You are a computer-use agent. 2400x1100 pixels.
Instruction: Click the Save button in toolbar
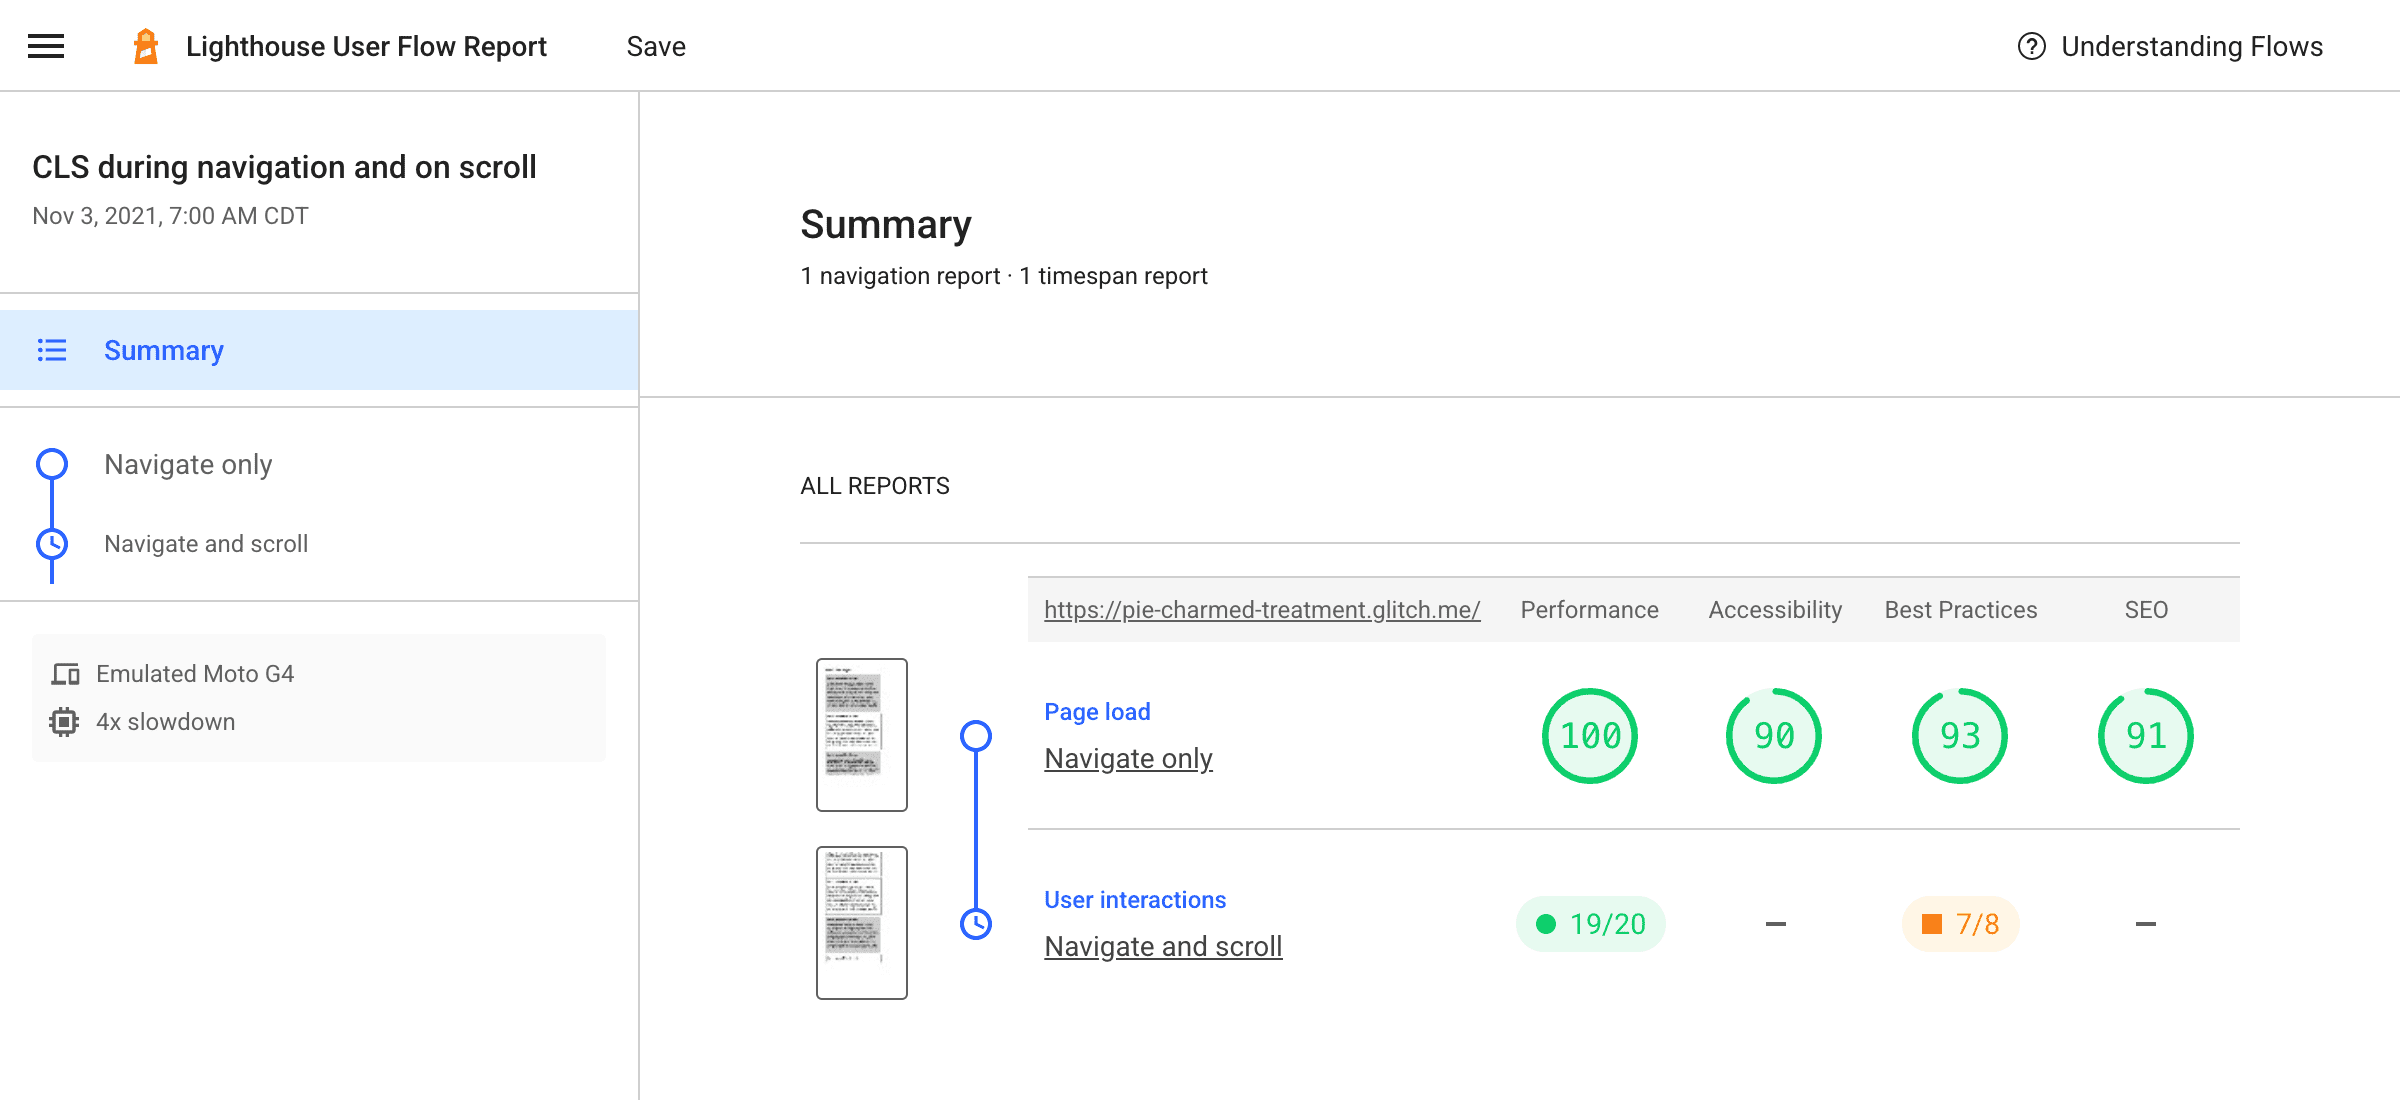click(657, 44)
